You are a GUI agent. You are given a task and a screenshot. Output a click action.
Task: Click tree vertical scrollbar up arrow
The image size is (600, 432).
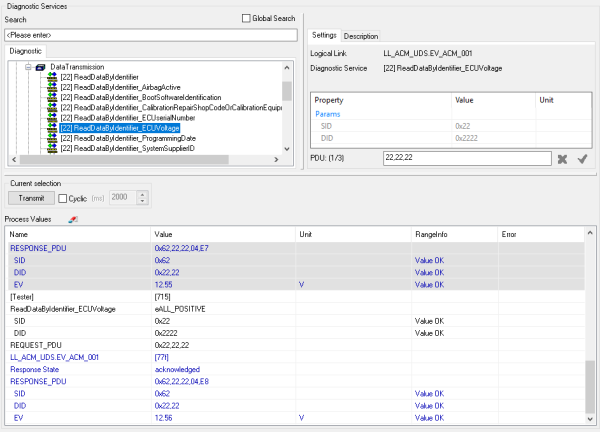287,68
